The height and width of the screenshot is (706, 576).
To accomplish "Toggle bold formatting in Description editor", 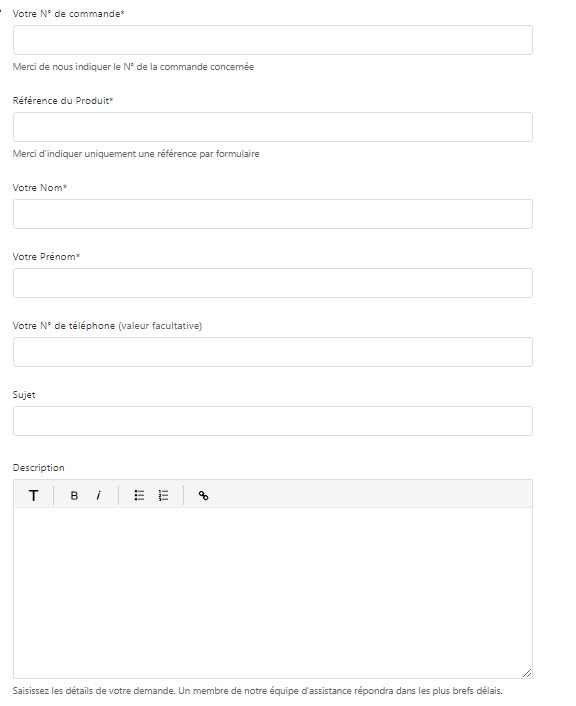I will (x=74, y=496).
